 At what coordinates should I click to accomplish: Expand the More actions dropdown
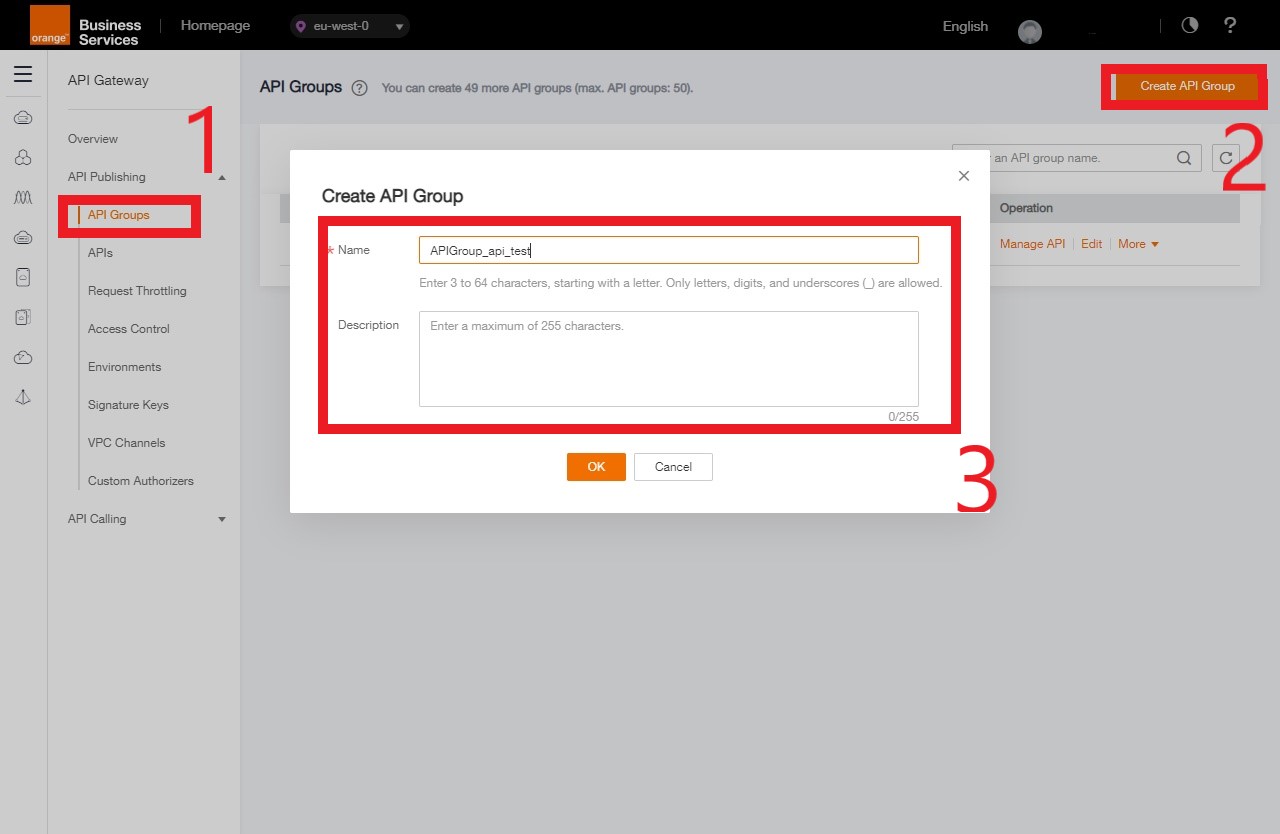[x=1138, y=244]
